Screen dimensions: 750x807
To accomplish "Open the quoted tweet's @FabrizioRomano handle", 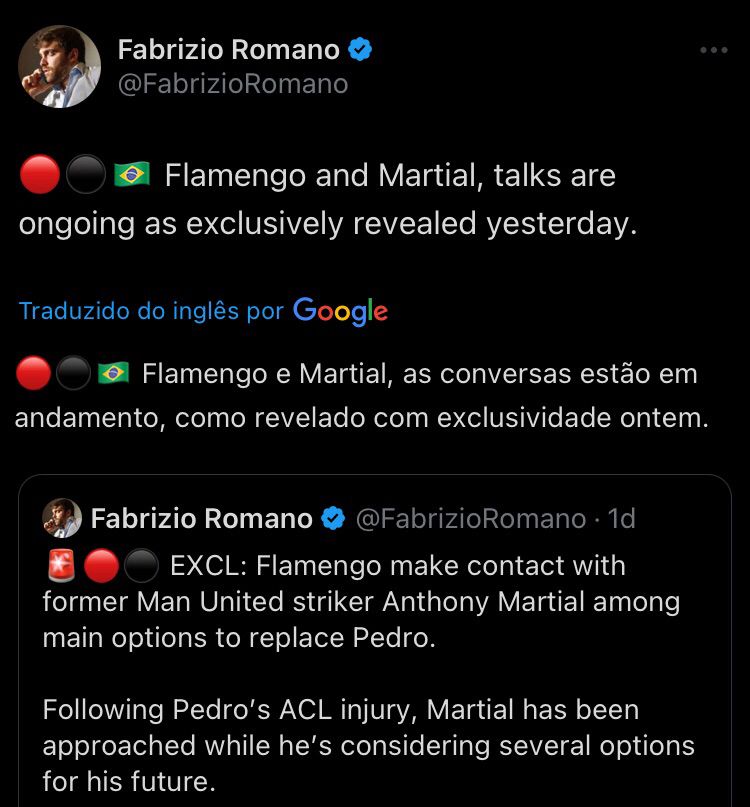I will click(x=471, y=518).
